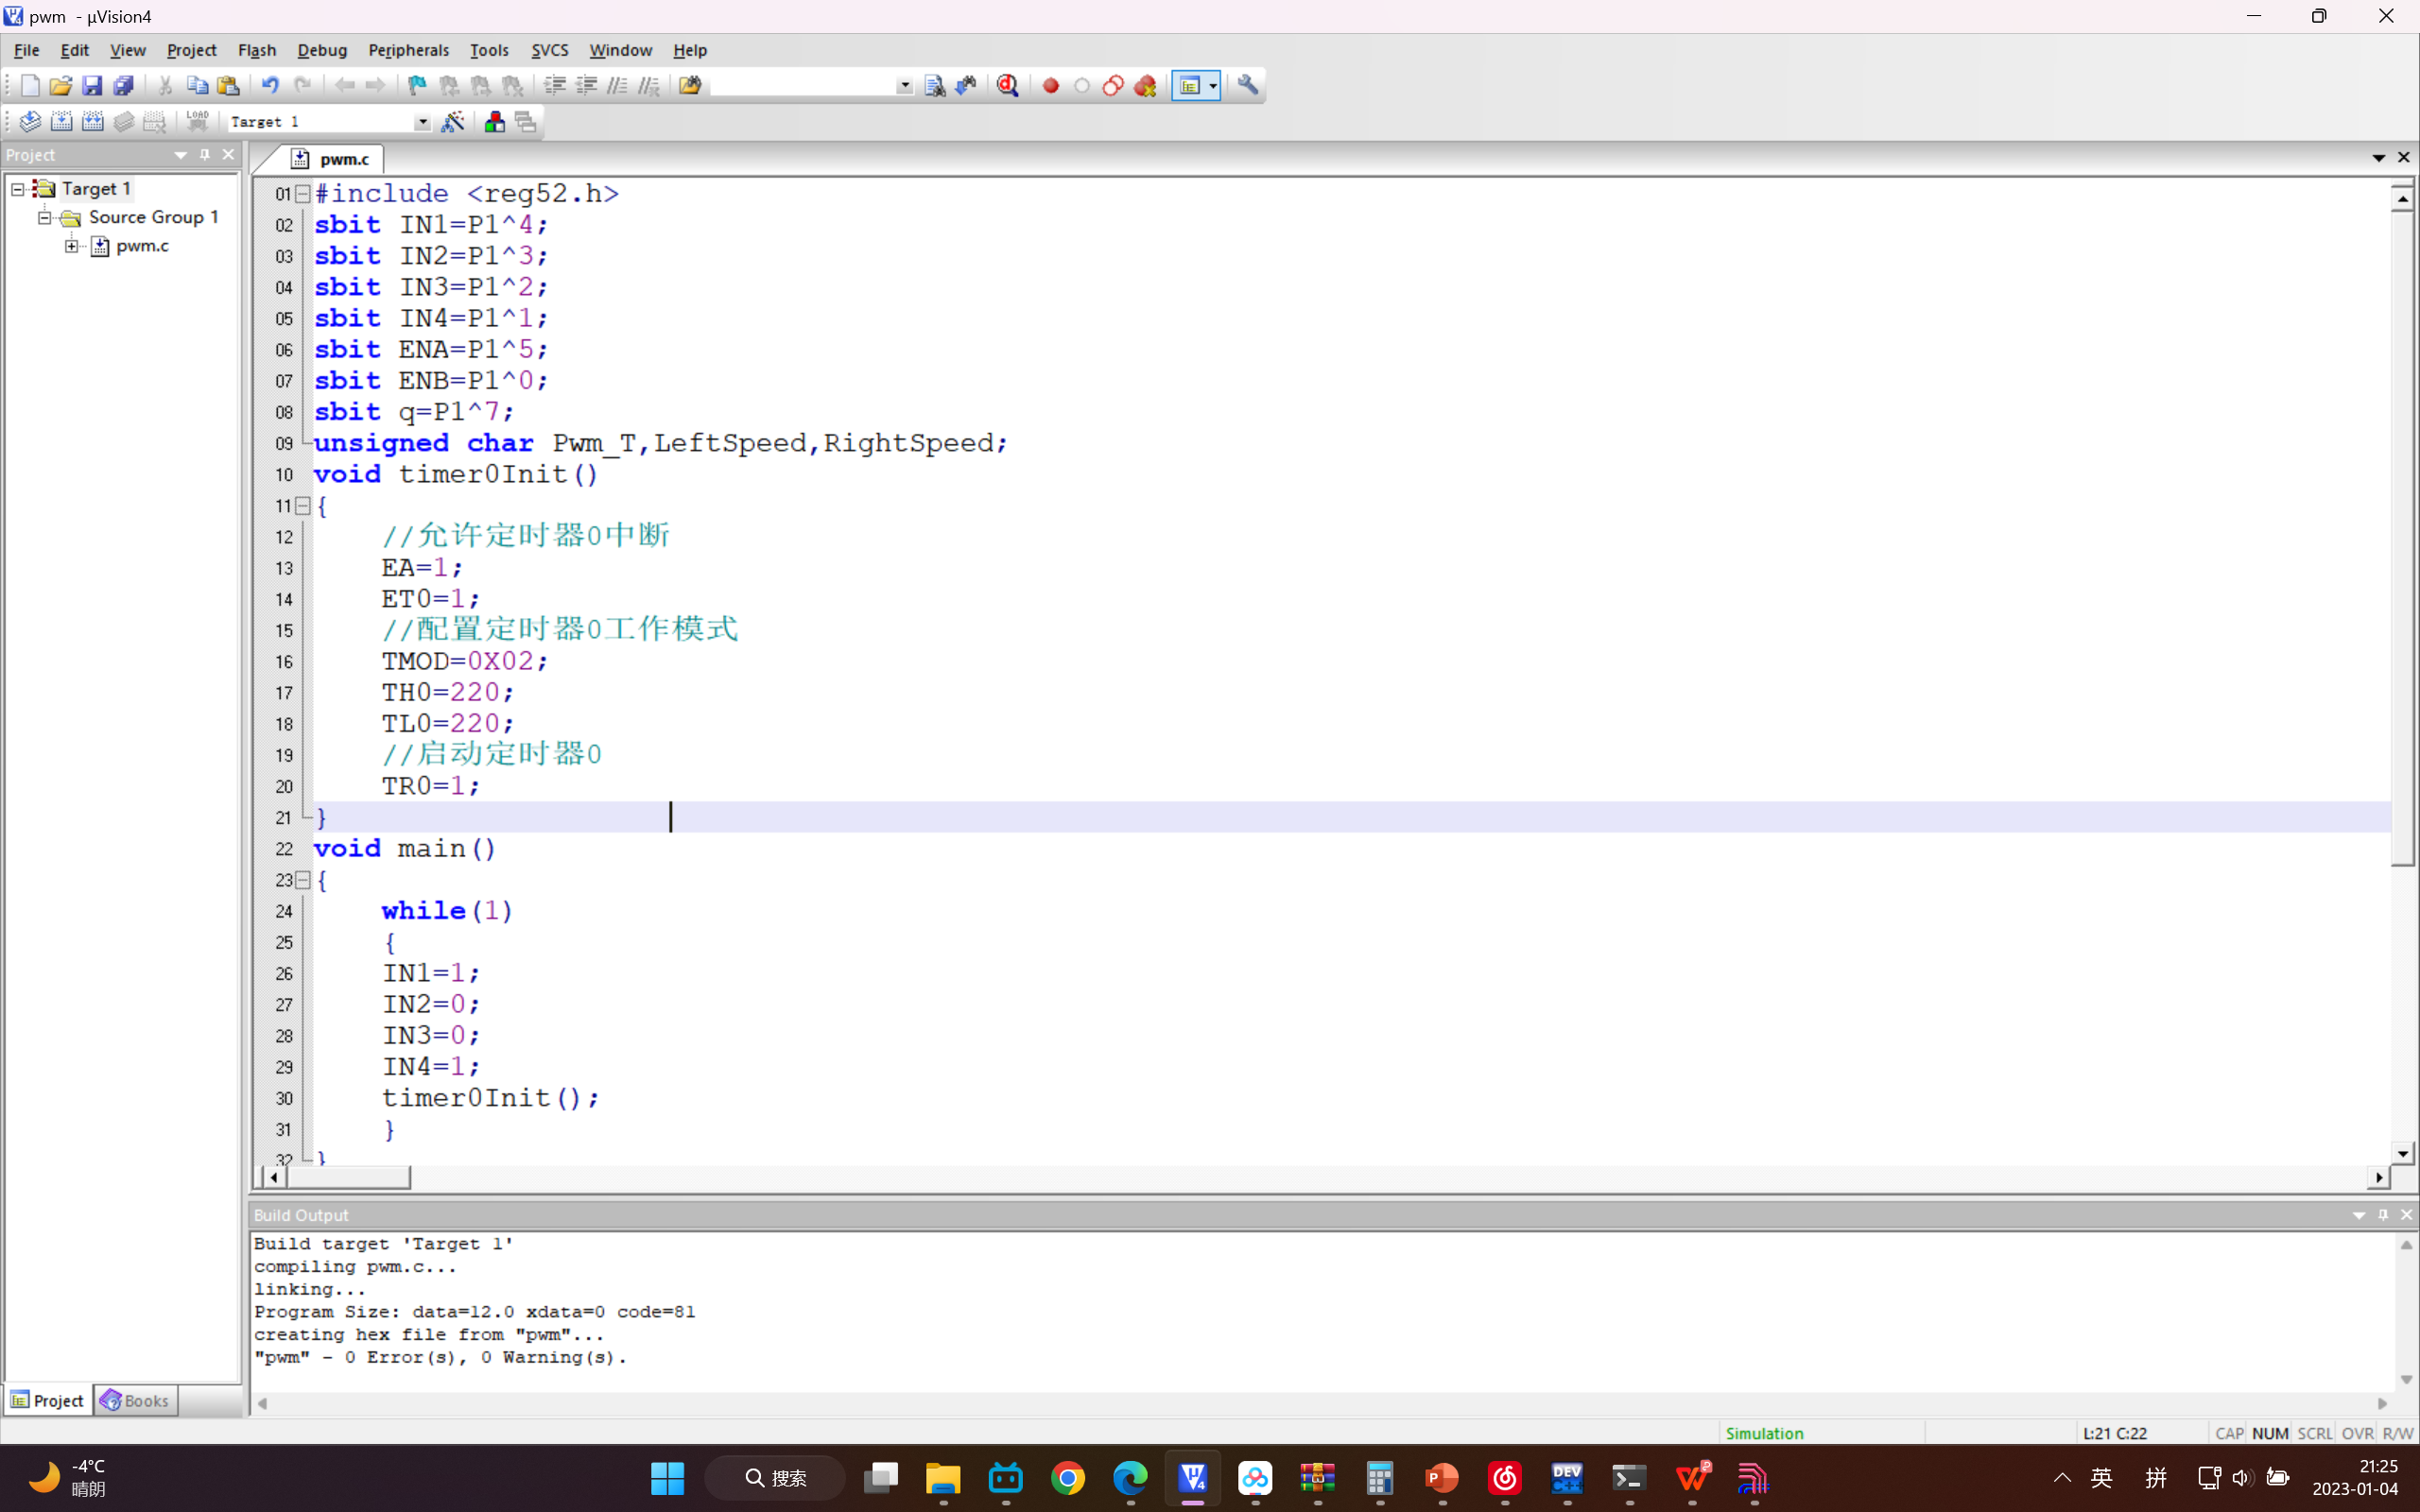Toggle the window layout button in the toolbar
The image size is (2420, 1512).
(1190, 86)
